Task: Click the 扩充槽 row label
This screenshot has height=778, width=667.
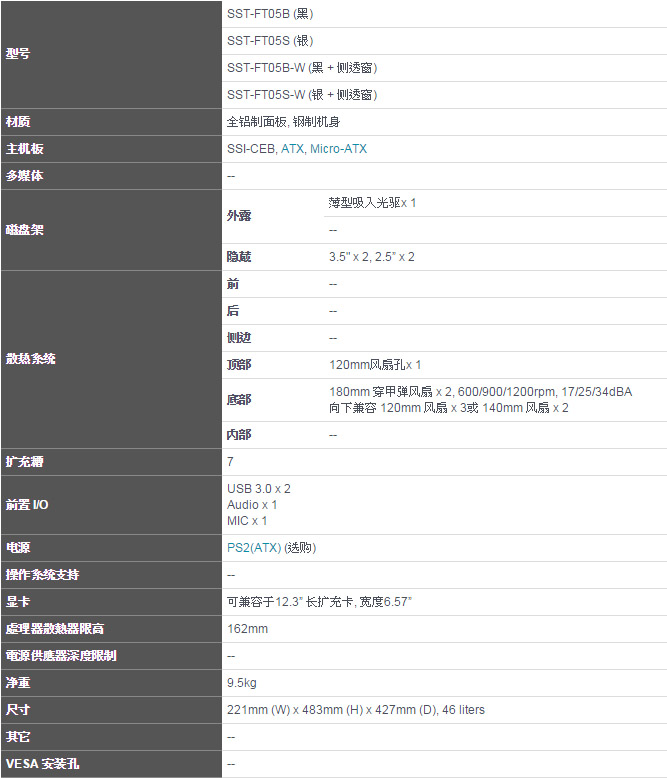Action: click(x=24, y=462)
